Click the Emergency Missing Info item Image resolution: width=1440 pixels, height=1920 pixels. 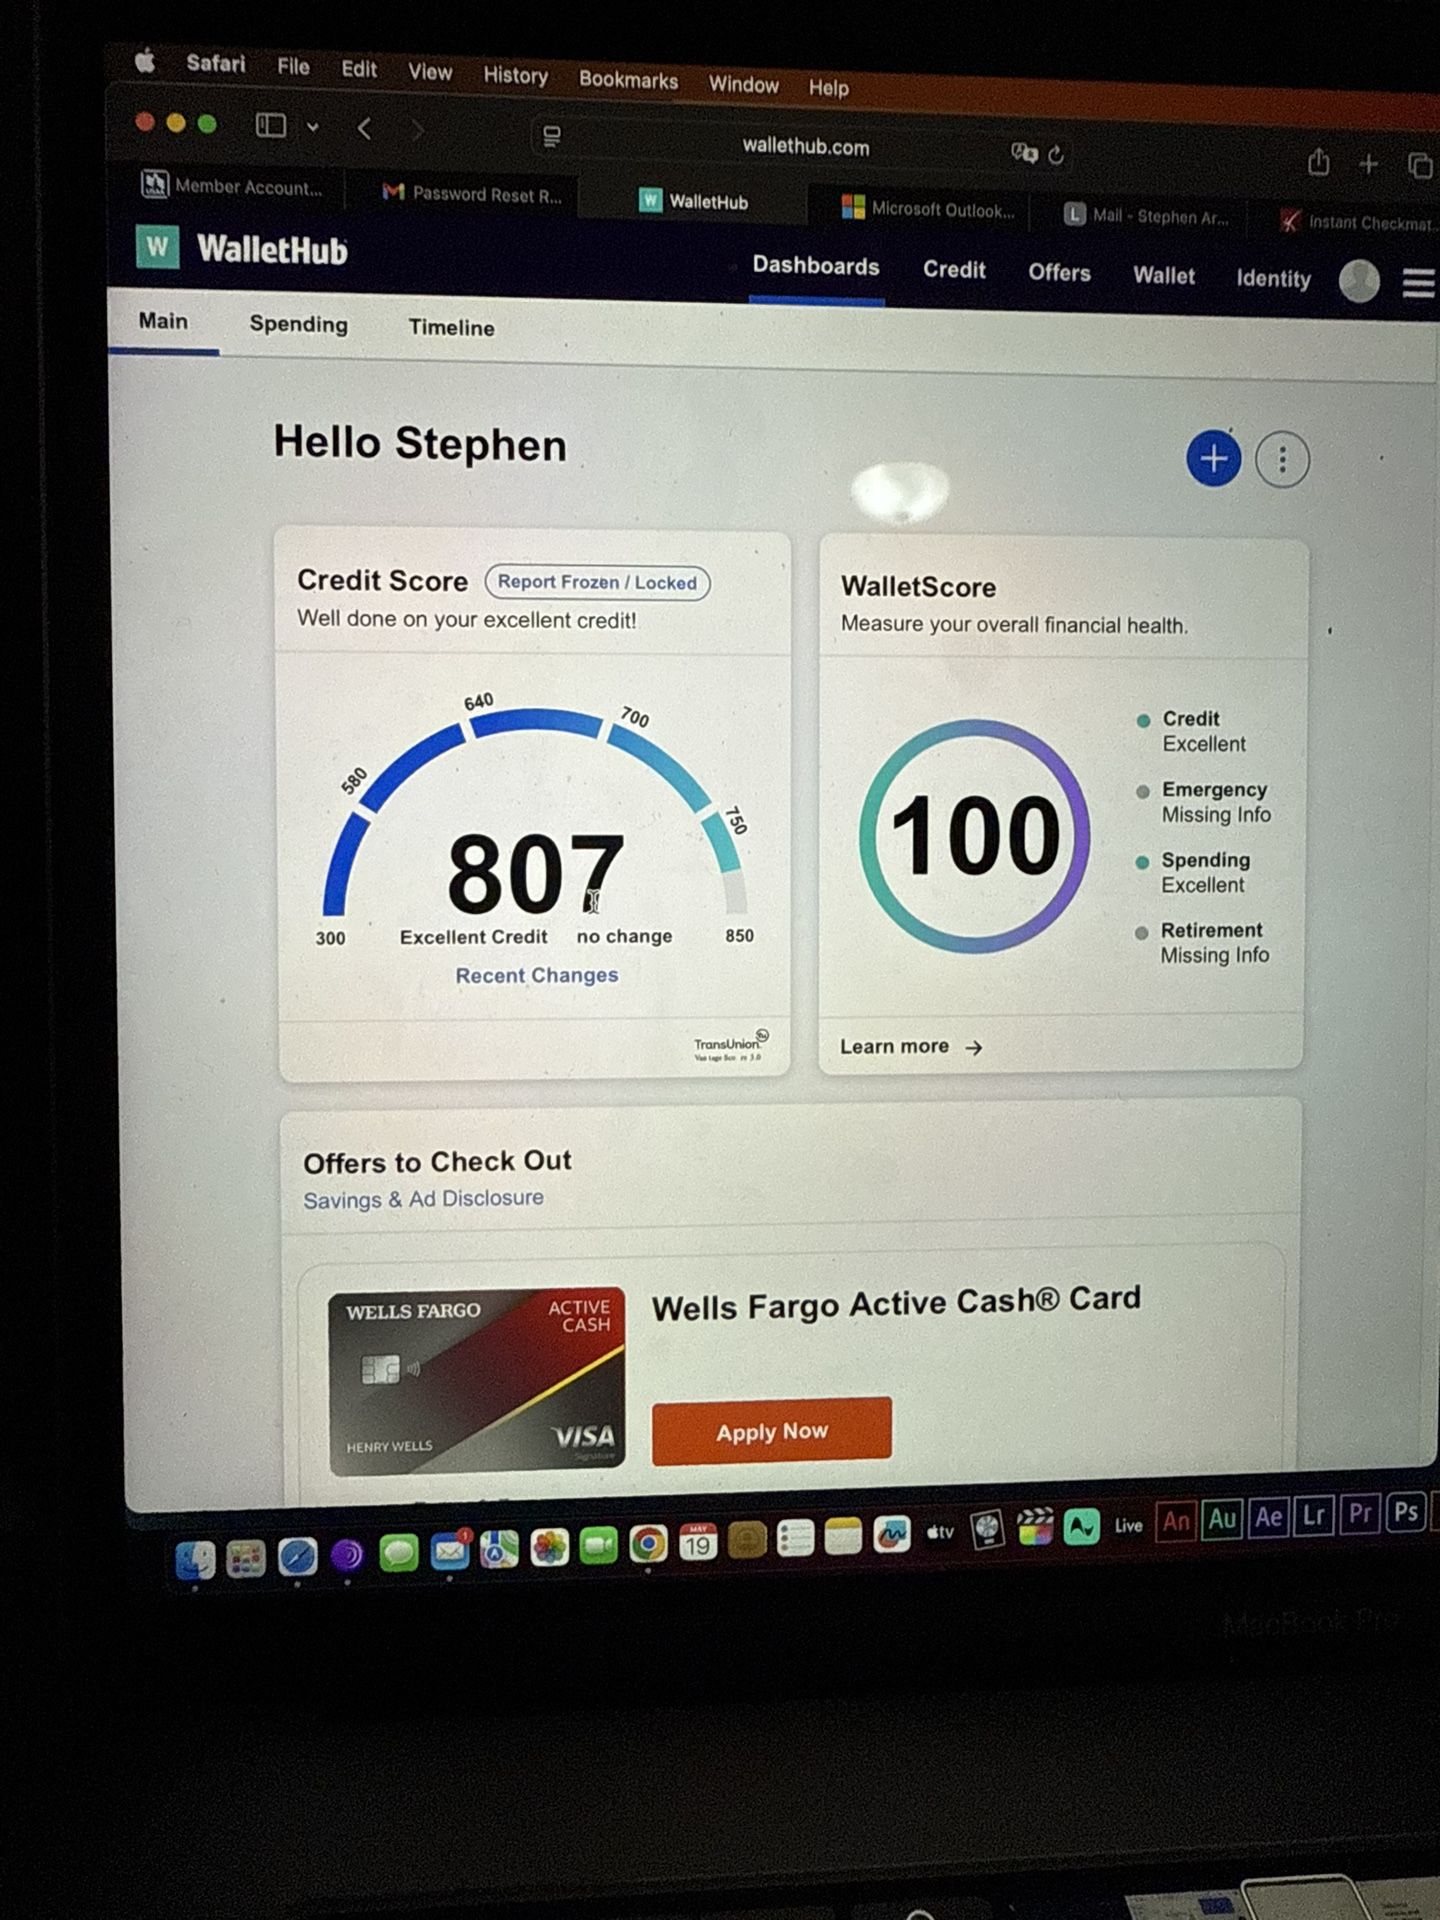tap(1204, 802)
